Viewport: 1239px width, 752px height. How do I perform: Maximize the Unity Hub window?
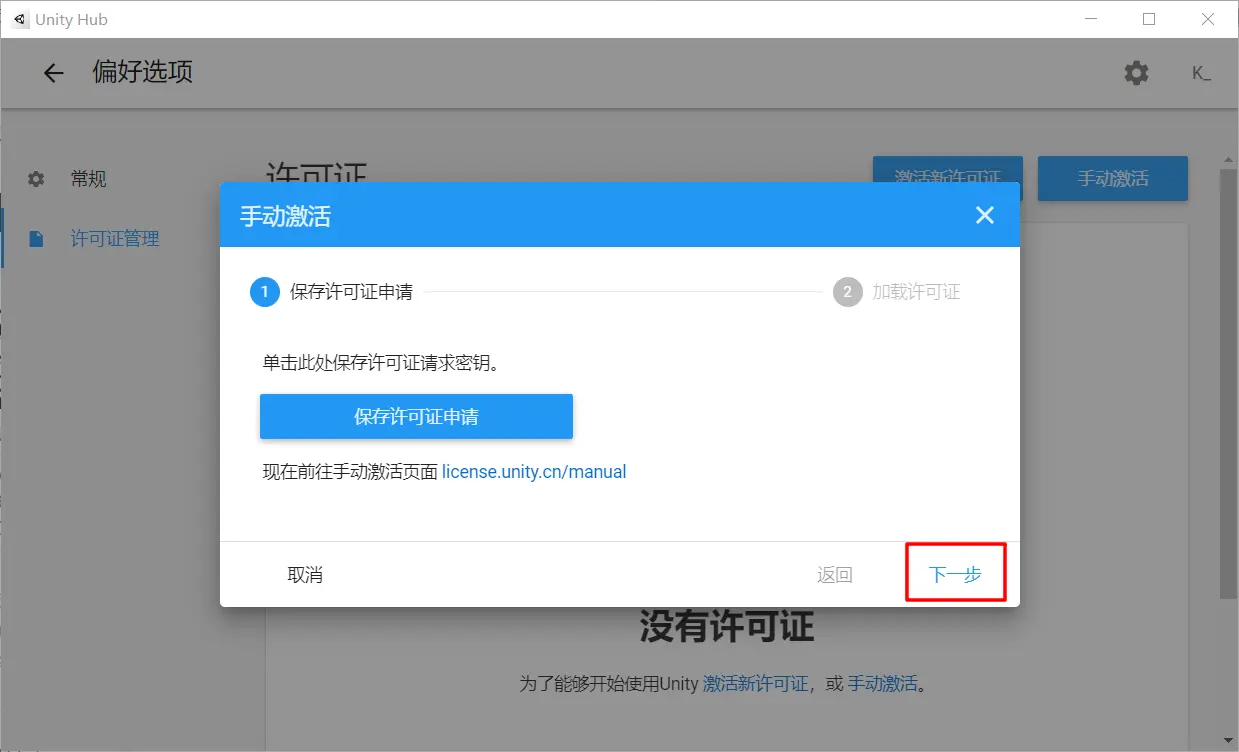tap(1149, 19)
